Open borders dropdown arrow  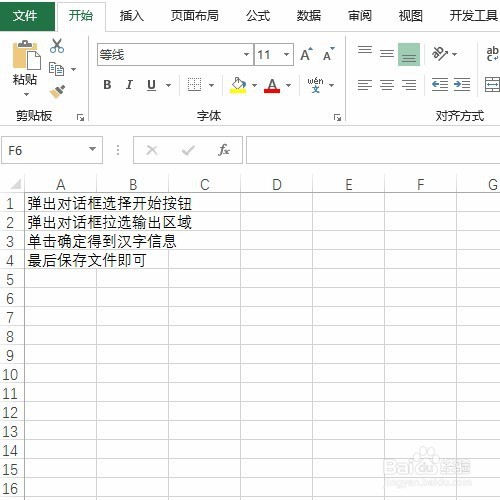211,85
